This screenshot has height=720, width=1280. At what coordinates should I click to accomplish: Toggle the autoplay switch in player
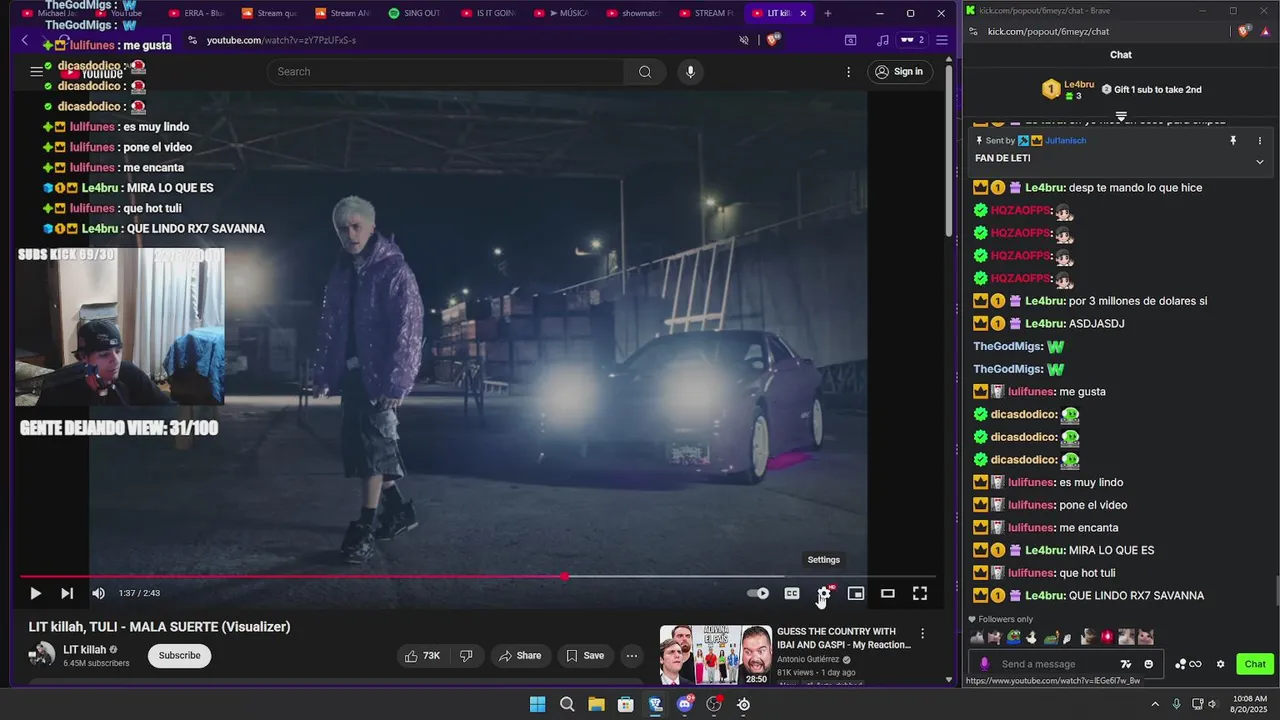(x=758, y=593)
